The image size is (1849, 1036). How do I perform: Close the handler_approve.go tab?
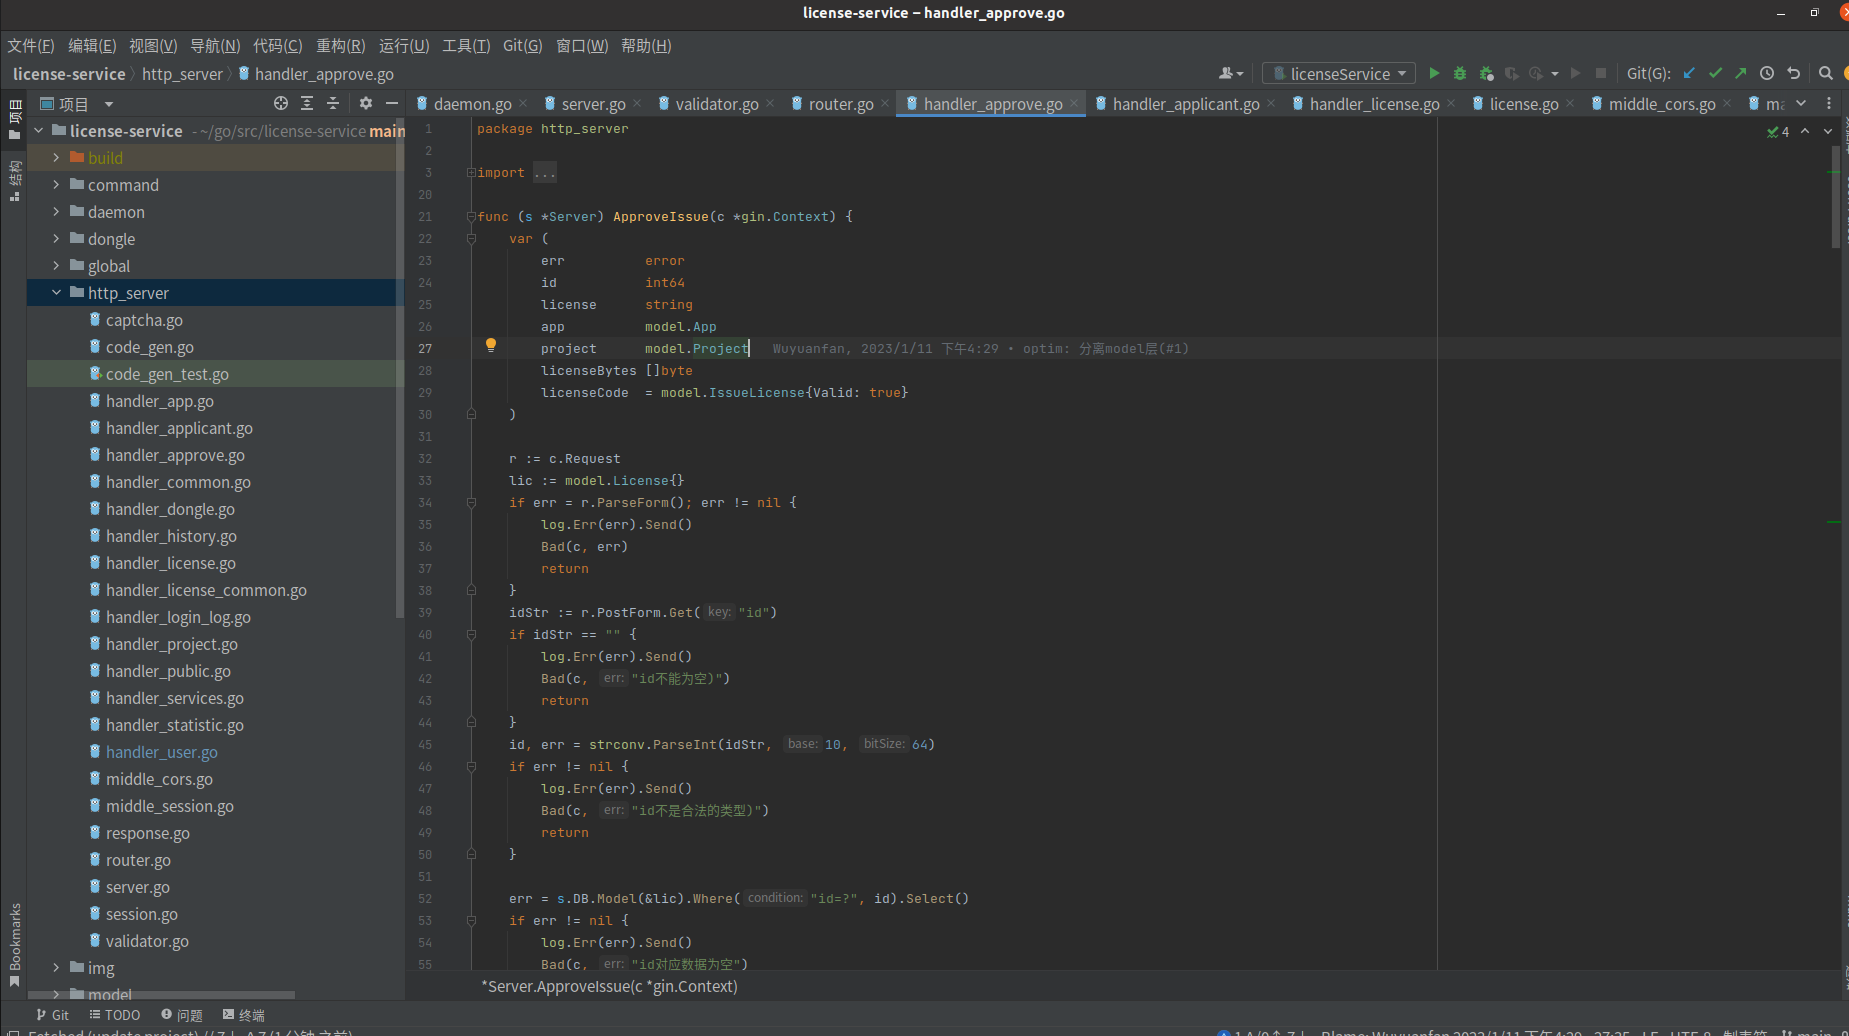coord(1074,103)
